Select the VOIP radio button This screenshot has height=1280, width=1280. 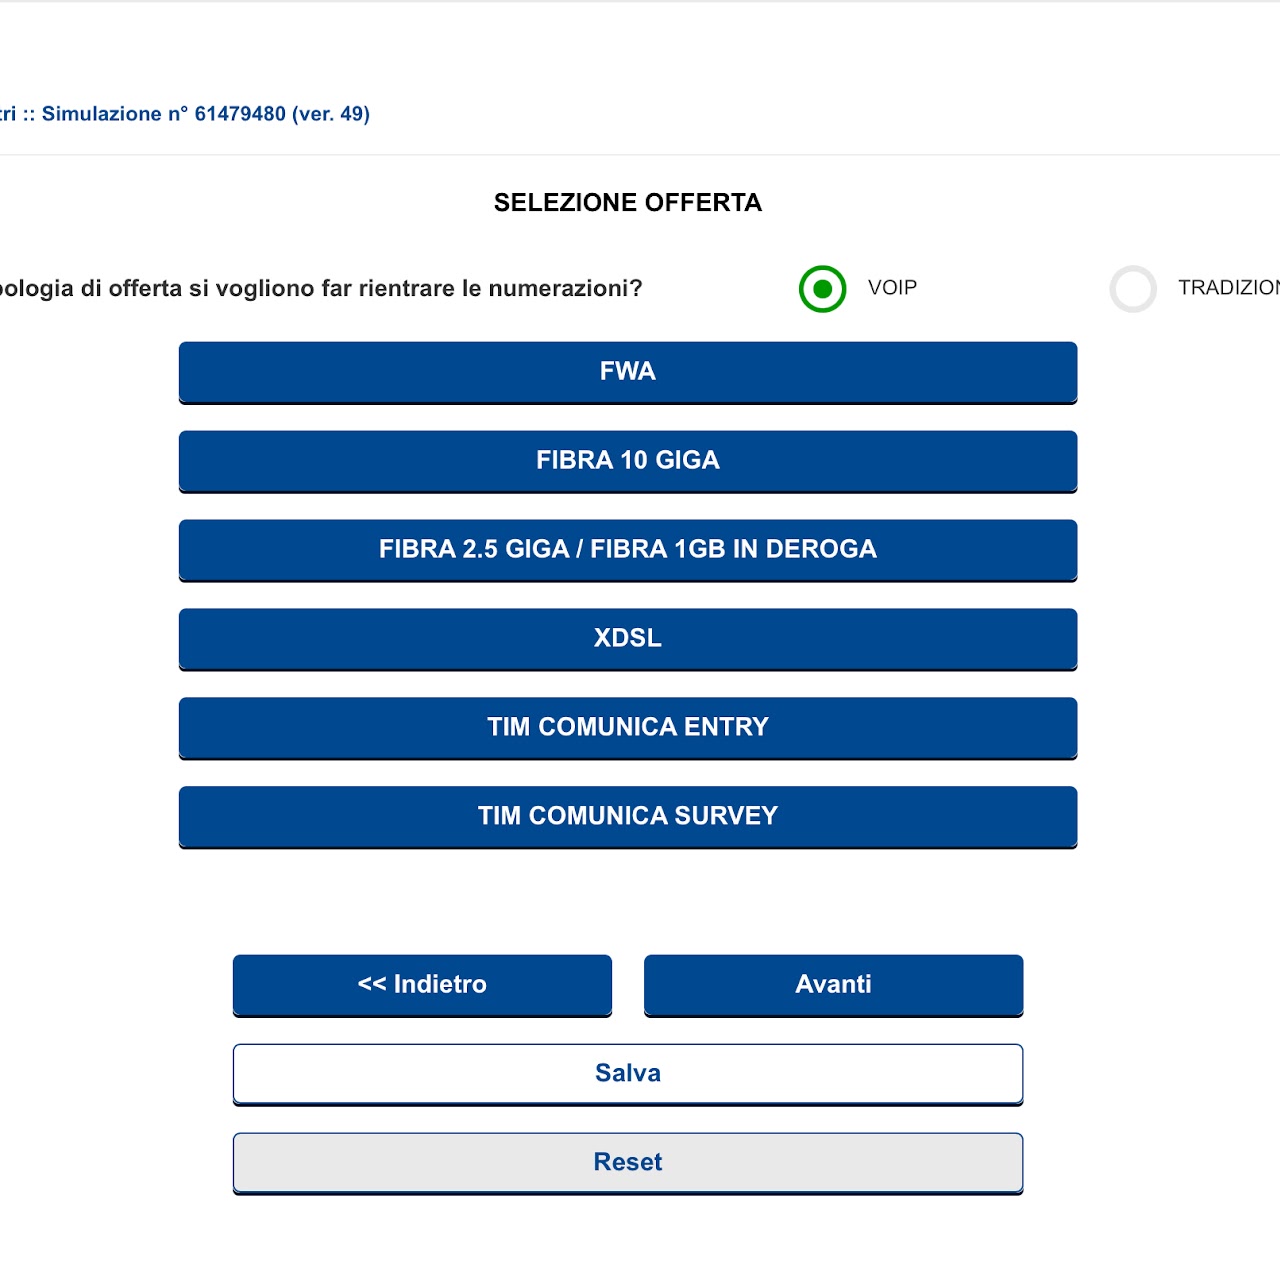click(x=822, y=289)
